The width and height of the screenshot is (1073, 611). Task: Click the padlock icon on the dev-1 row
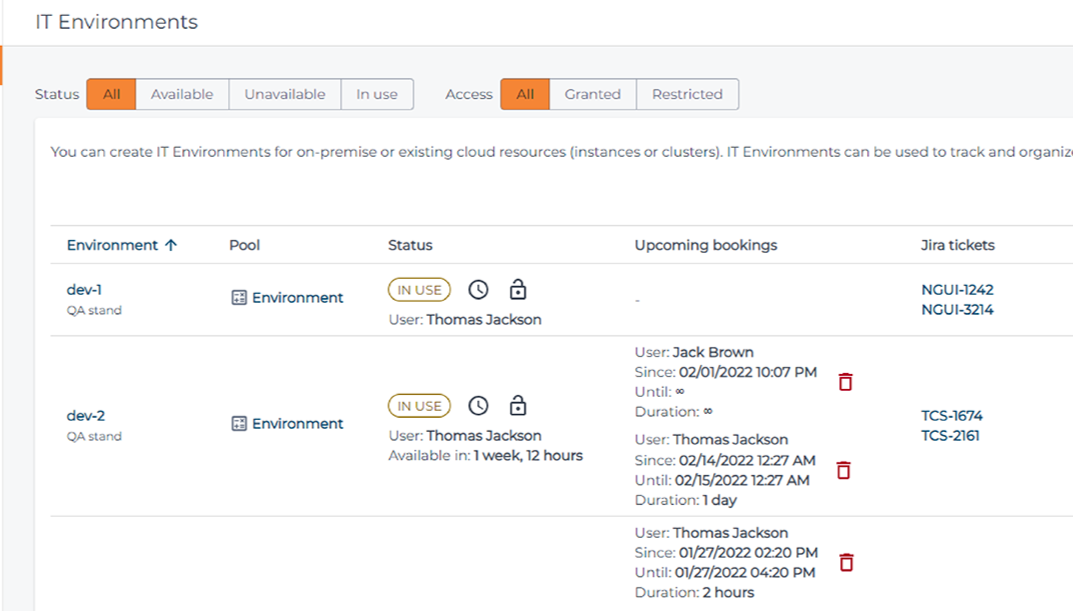[x=518, y=289]
